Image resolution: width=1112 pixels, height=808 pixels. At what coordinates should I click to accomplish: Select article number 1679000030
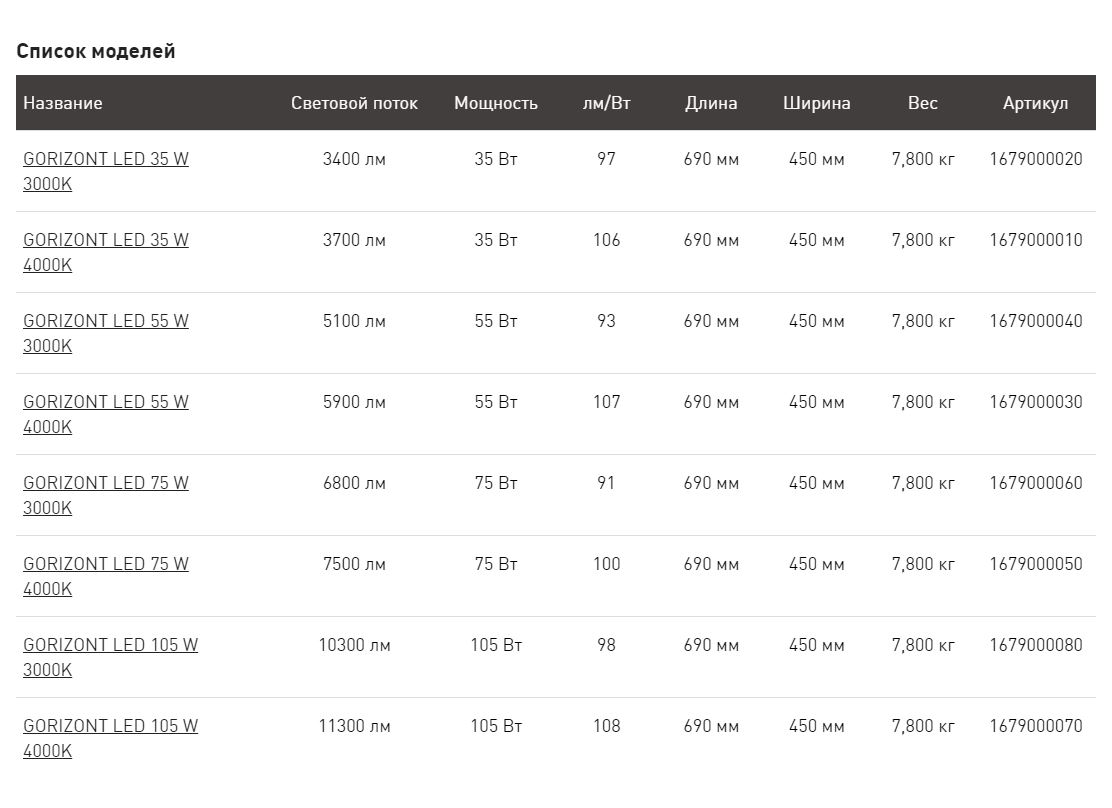tap(1035, 401)
